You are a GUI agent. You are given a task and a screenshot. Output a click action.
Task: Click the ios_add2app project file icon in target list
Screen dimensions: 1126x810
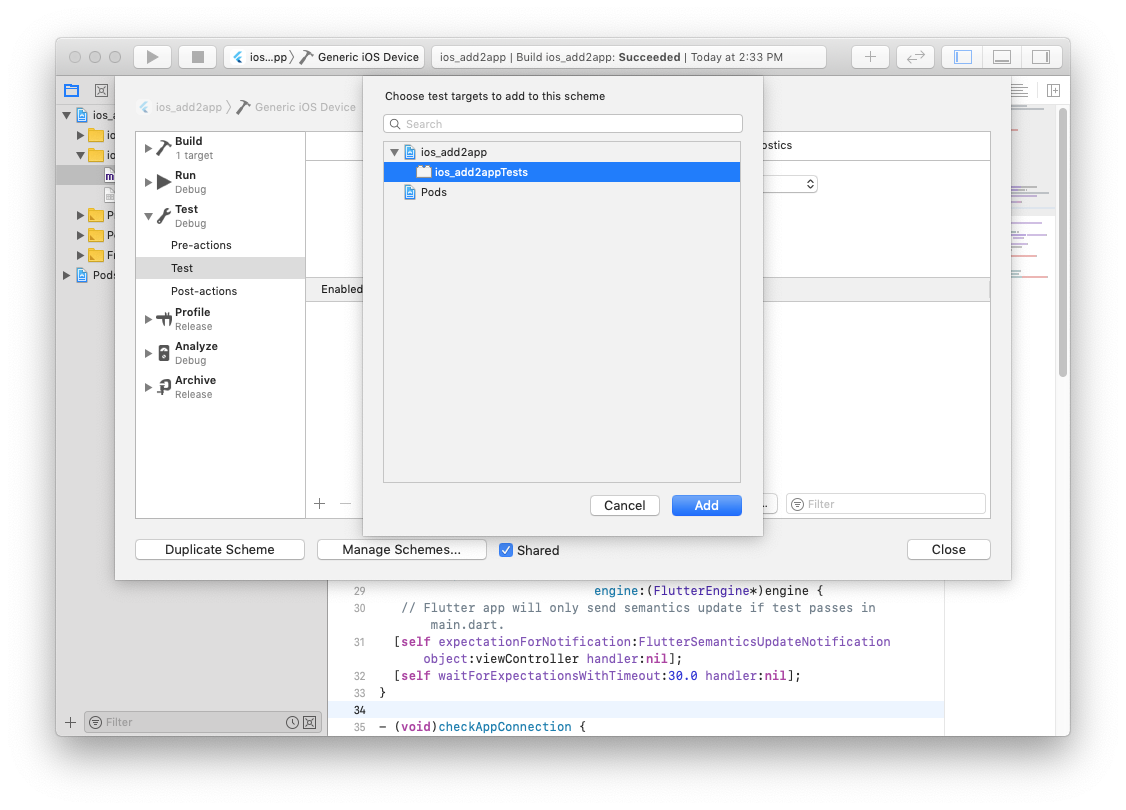pos(410,152)
